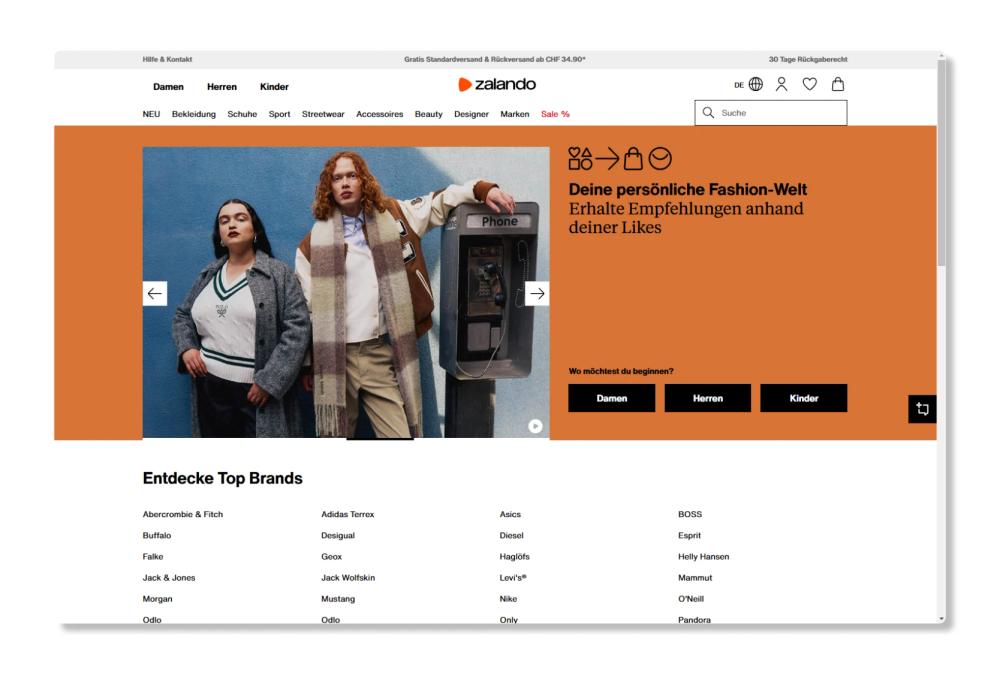Select the Herren top tab
Image resolution: width=1000 pixels, height=674 pixels.
tap(222, 87)
